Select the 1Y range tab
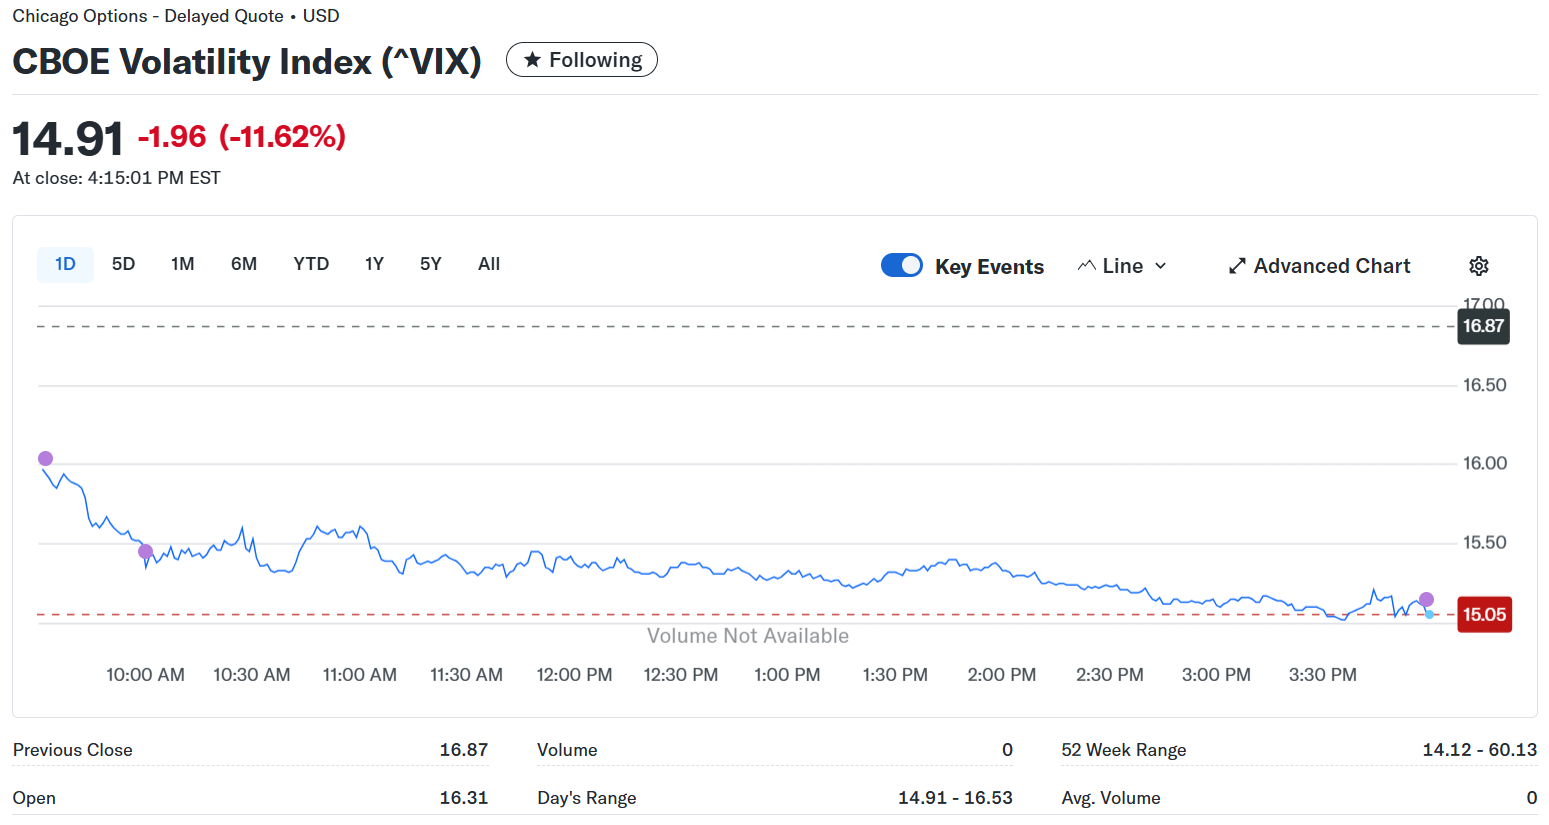The image size is (1549, 825). (374, 264)
